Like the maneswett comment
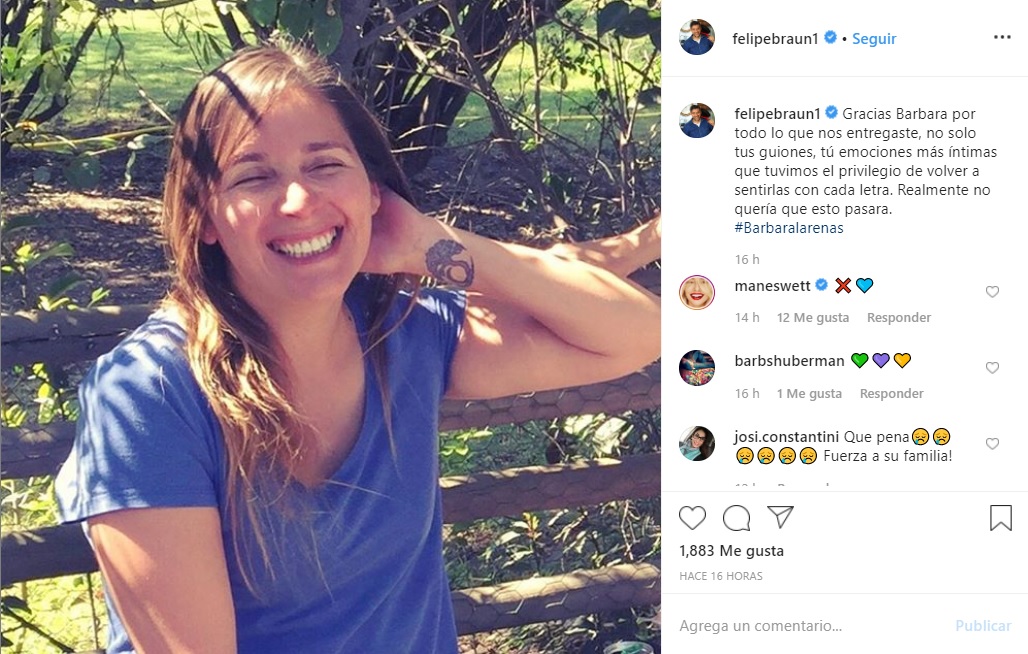 (993, 292)
